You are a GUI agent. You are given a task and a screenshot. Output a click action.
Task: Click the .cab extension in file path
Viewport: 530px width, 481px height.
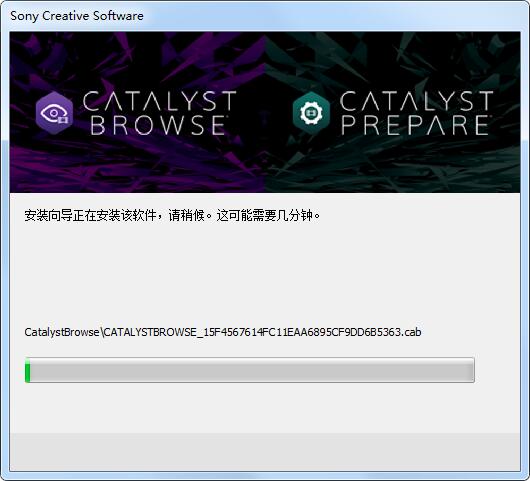(411, 332)
